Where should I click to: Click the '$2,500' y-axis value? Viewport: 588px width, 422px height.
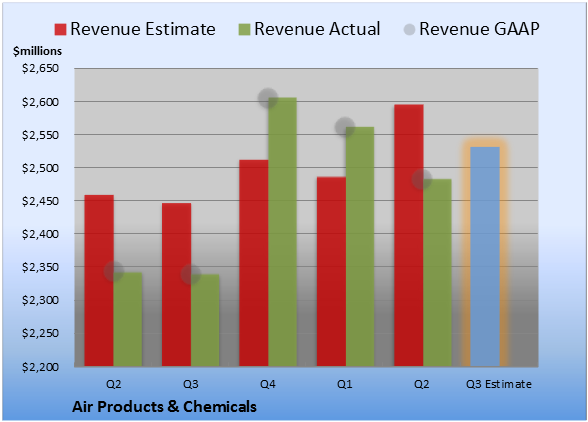click(40, 168)
